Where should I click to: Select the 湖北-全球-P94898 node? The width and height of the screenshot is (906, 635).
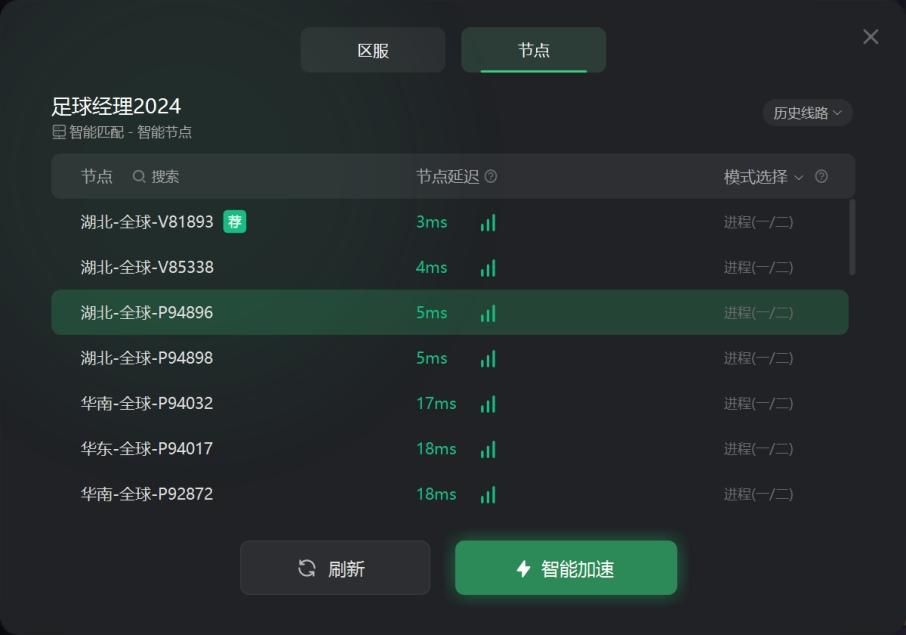pyautogui.click(x=147, y=358)
